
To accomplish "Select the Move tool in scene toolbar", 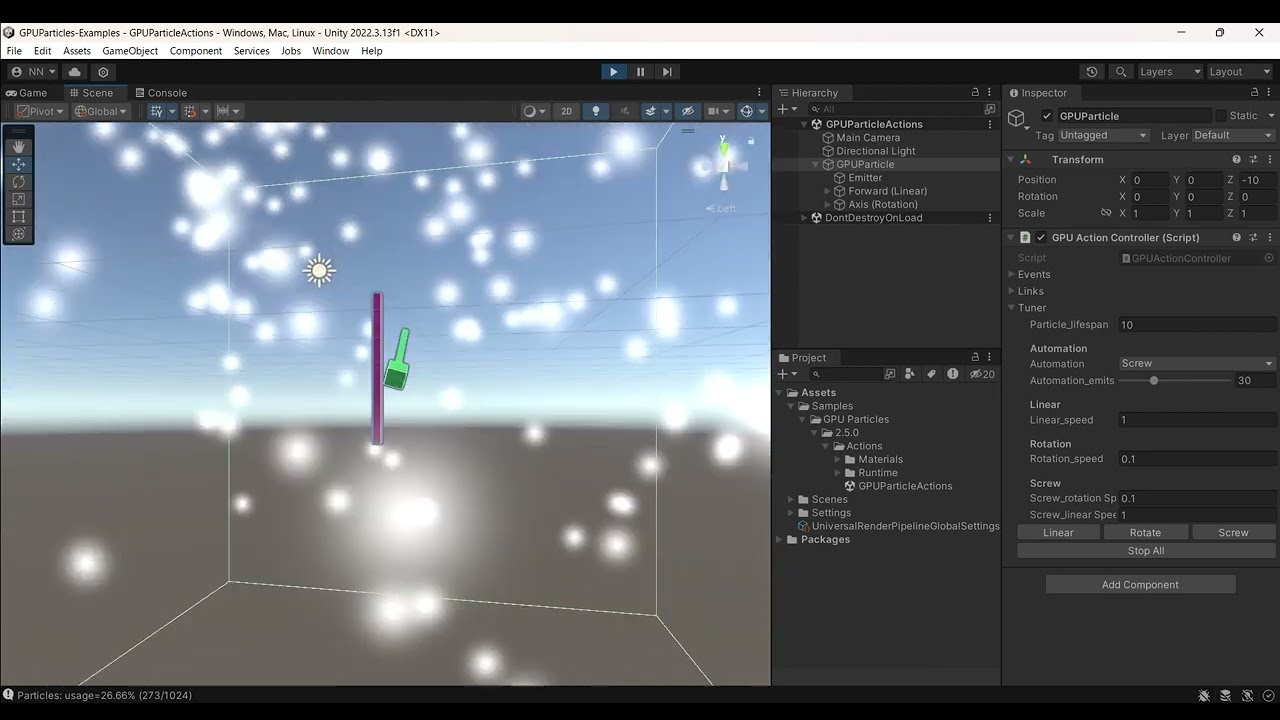I will click(x=18, y=164).
